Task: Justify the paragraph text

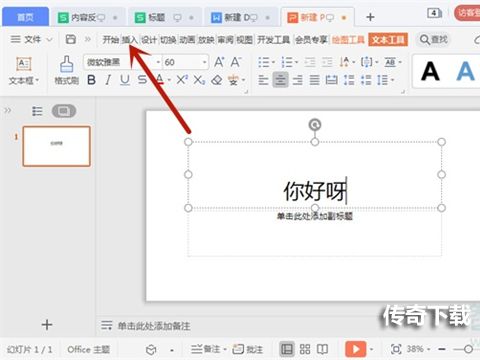Action: click(314, 80)
